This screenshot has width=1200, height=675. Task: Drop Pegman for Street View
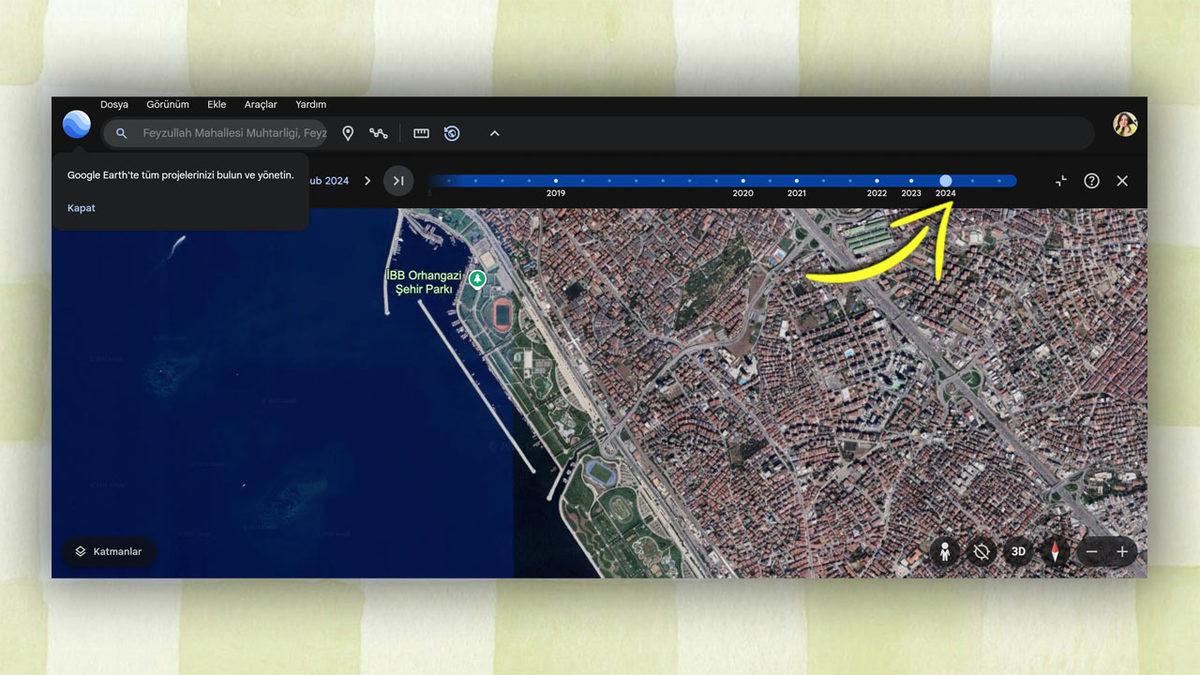[945, 551]
